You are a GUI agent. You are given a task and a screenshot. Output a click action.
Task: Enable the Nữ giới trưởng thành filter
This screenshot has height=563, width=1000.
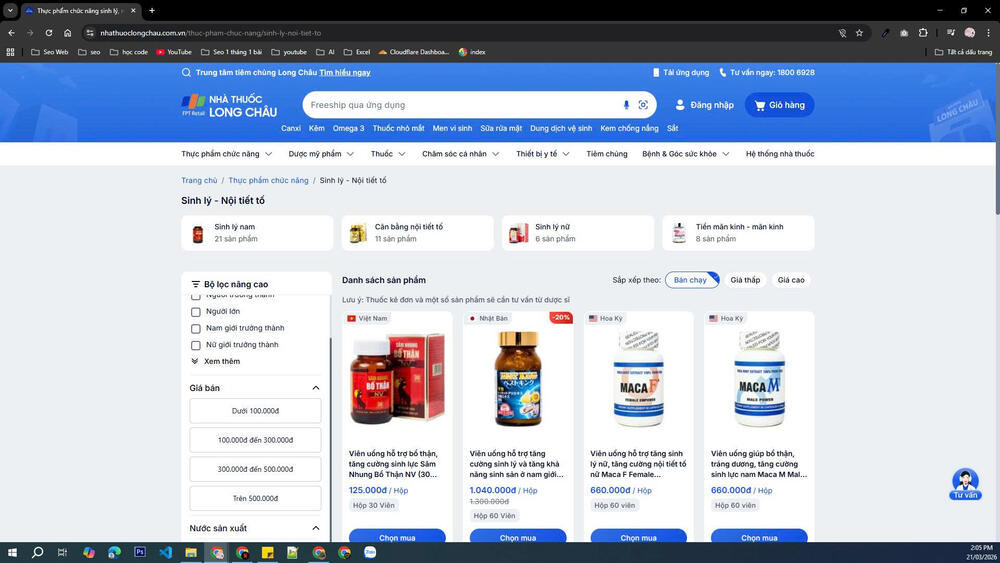[x=196, y=345]
